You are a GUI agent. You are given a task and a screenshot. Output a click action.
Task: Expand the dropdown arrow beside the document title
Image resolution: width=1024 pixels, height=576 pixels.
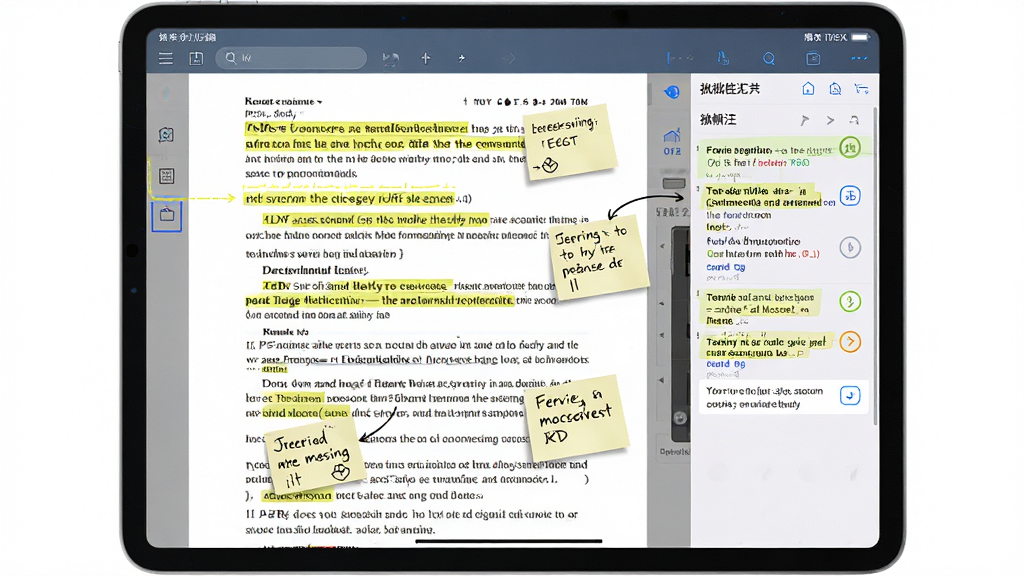[319, 102]
